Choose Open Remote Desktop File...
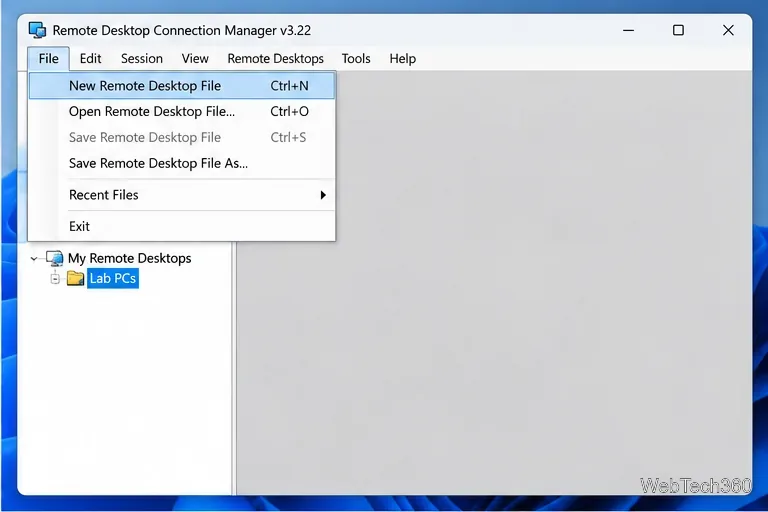Viewport: 768px width, 512px height. tap(182, 112)
